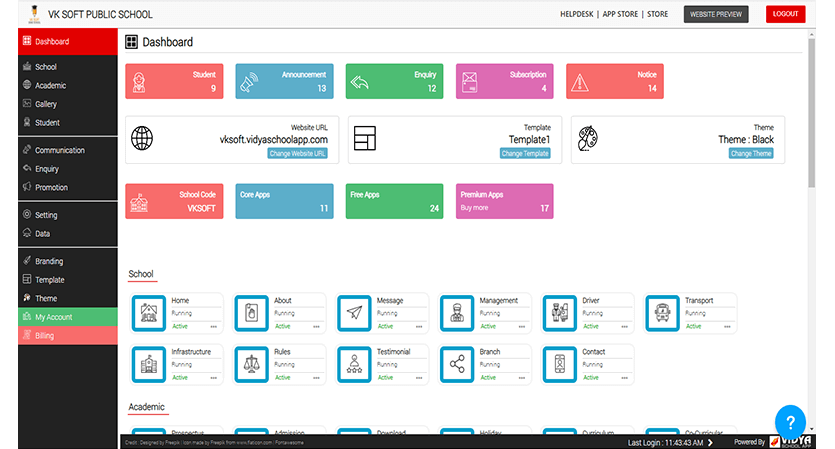Open the more options dots on About card

(316, 326)
